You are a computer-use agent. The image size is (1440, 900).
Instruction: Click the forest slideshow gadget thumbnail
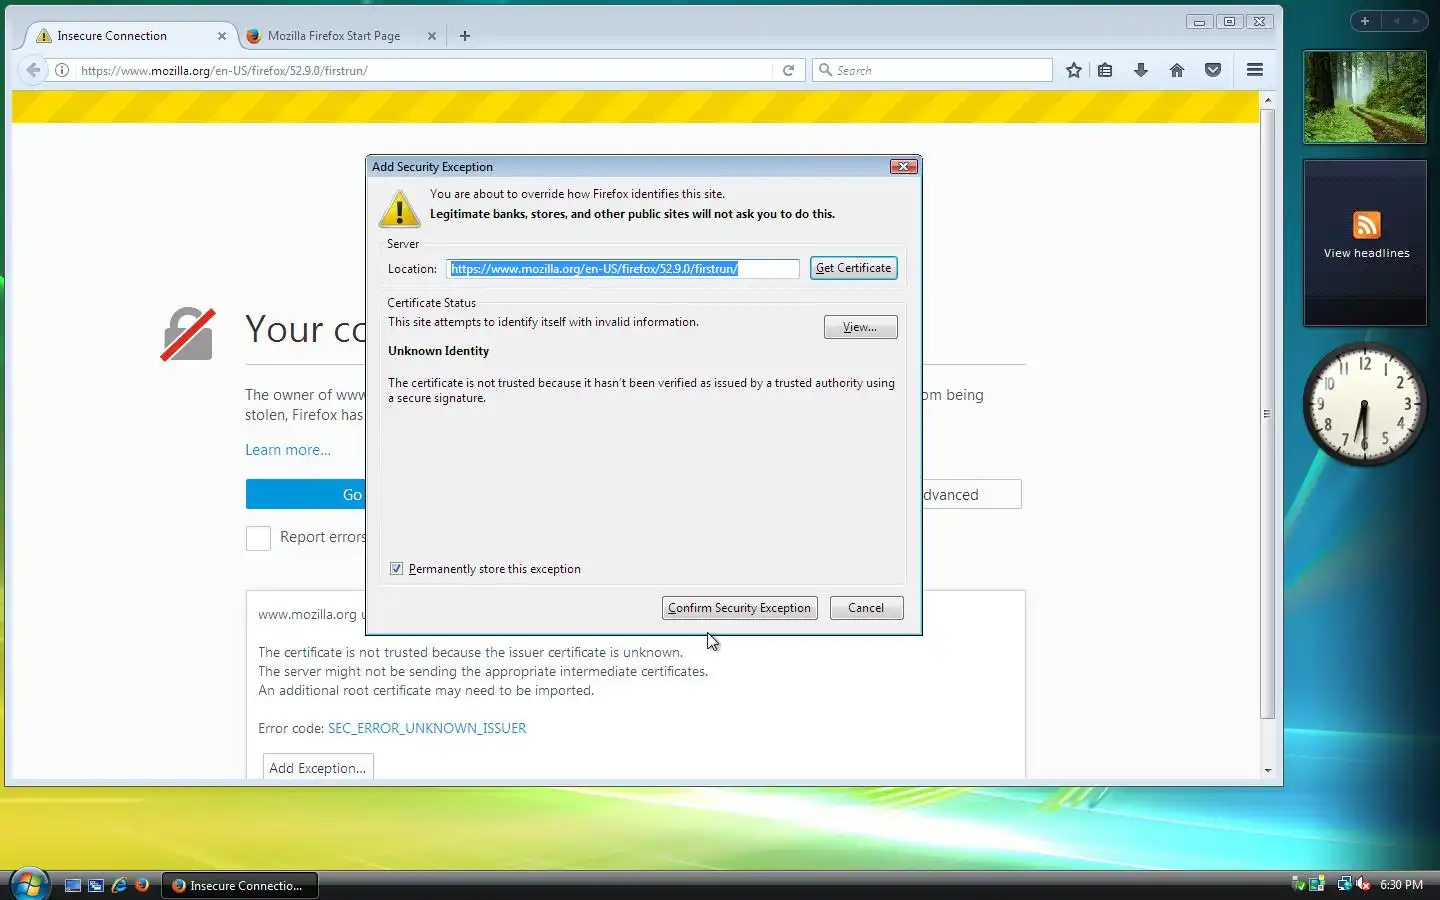[1365, 97]
